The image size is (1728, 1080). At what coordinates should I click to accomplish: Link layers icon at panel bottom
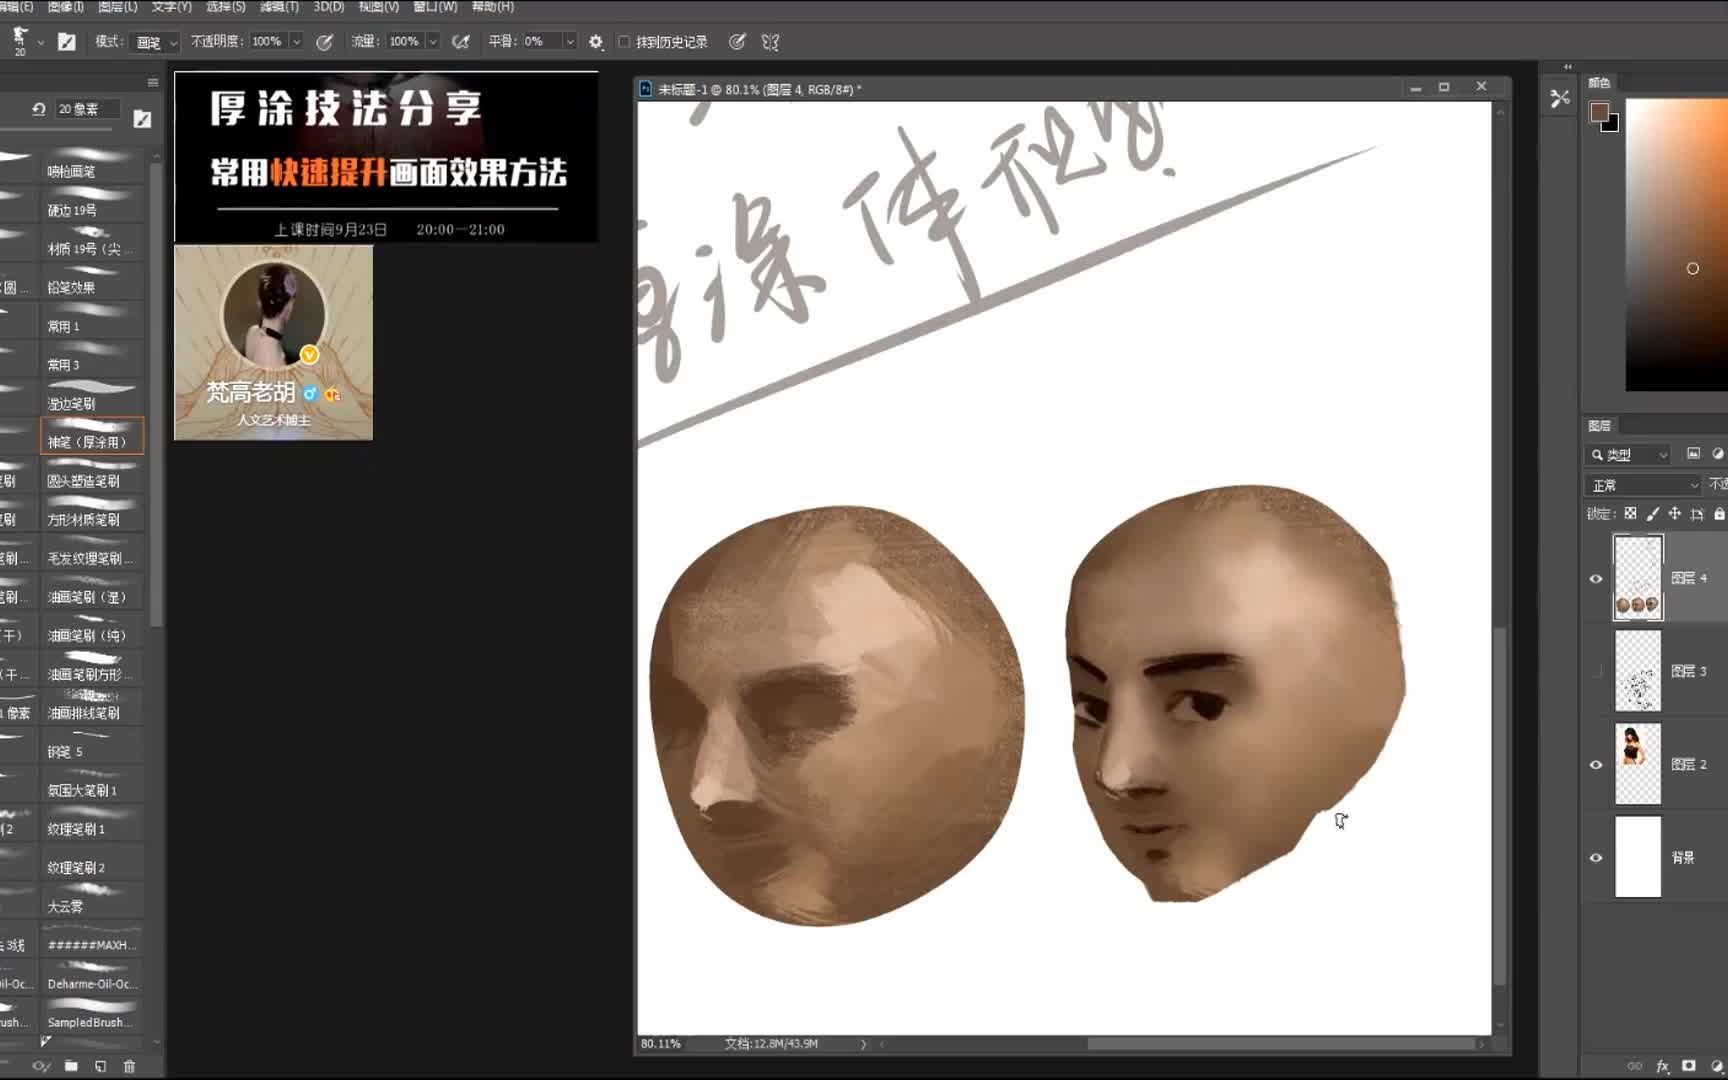click(x=1635, y=1066)
